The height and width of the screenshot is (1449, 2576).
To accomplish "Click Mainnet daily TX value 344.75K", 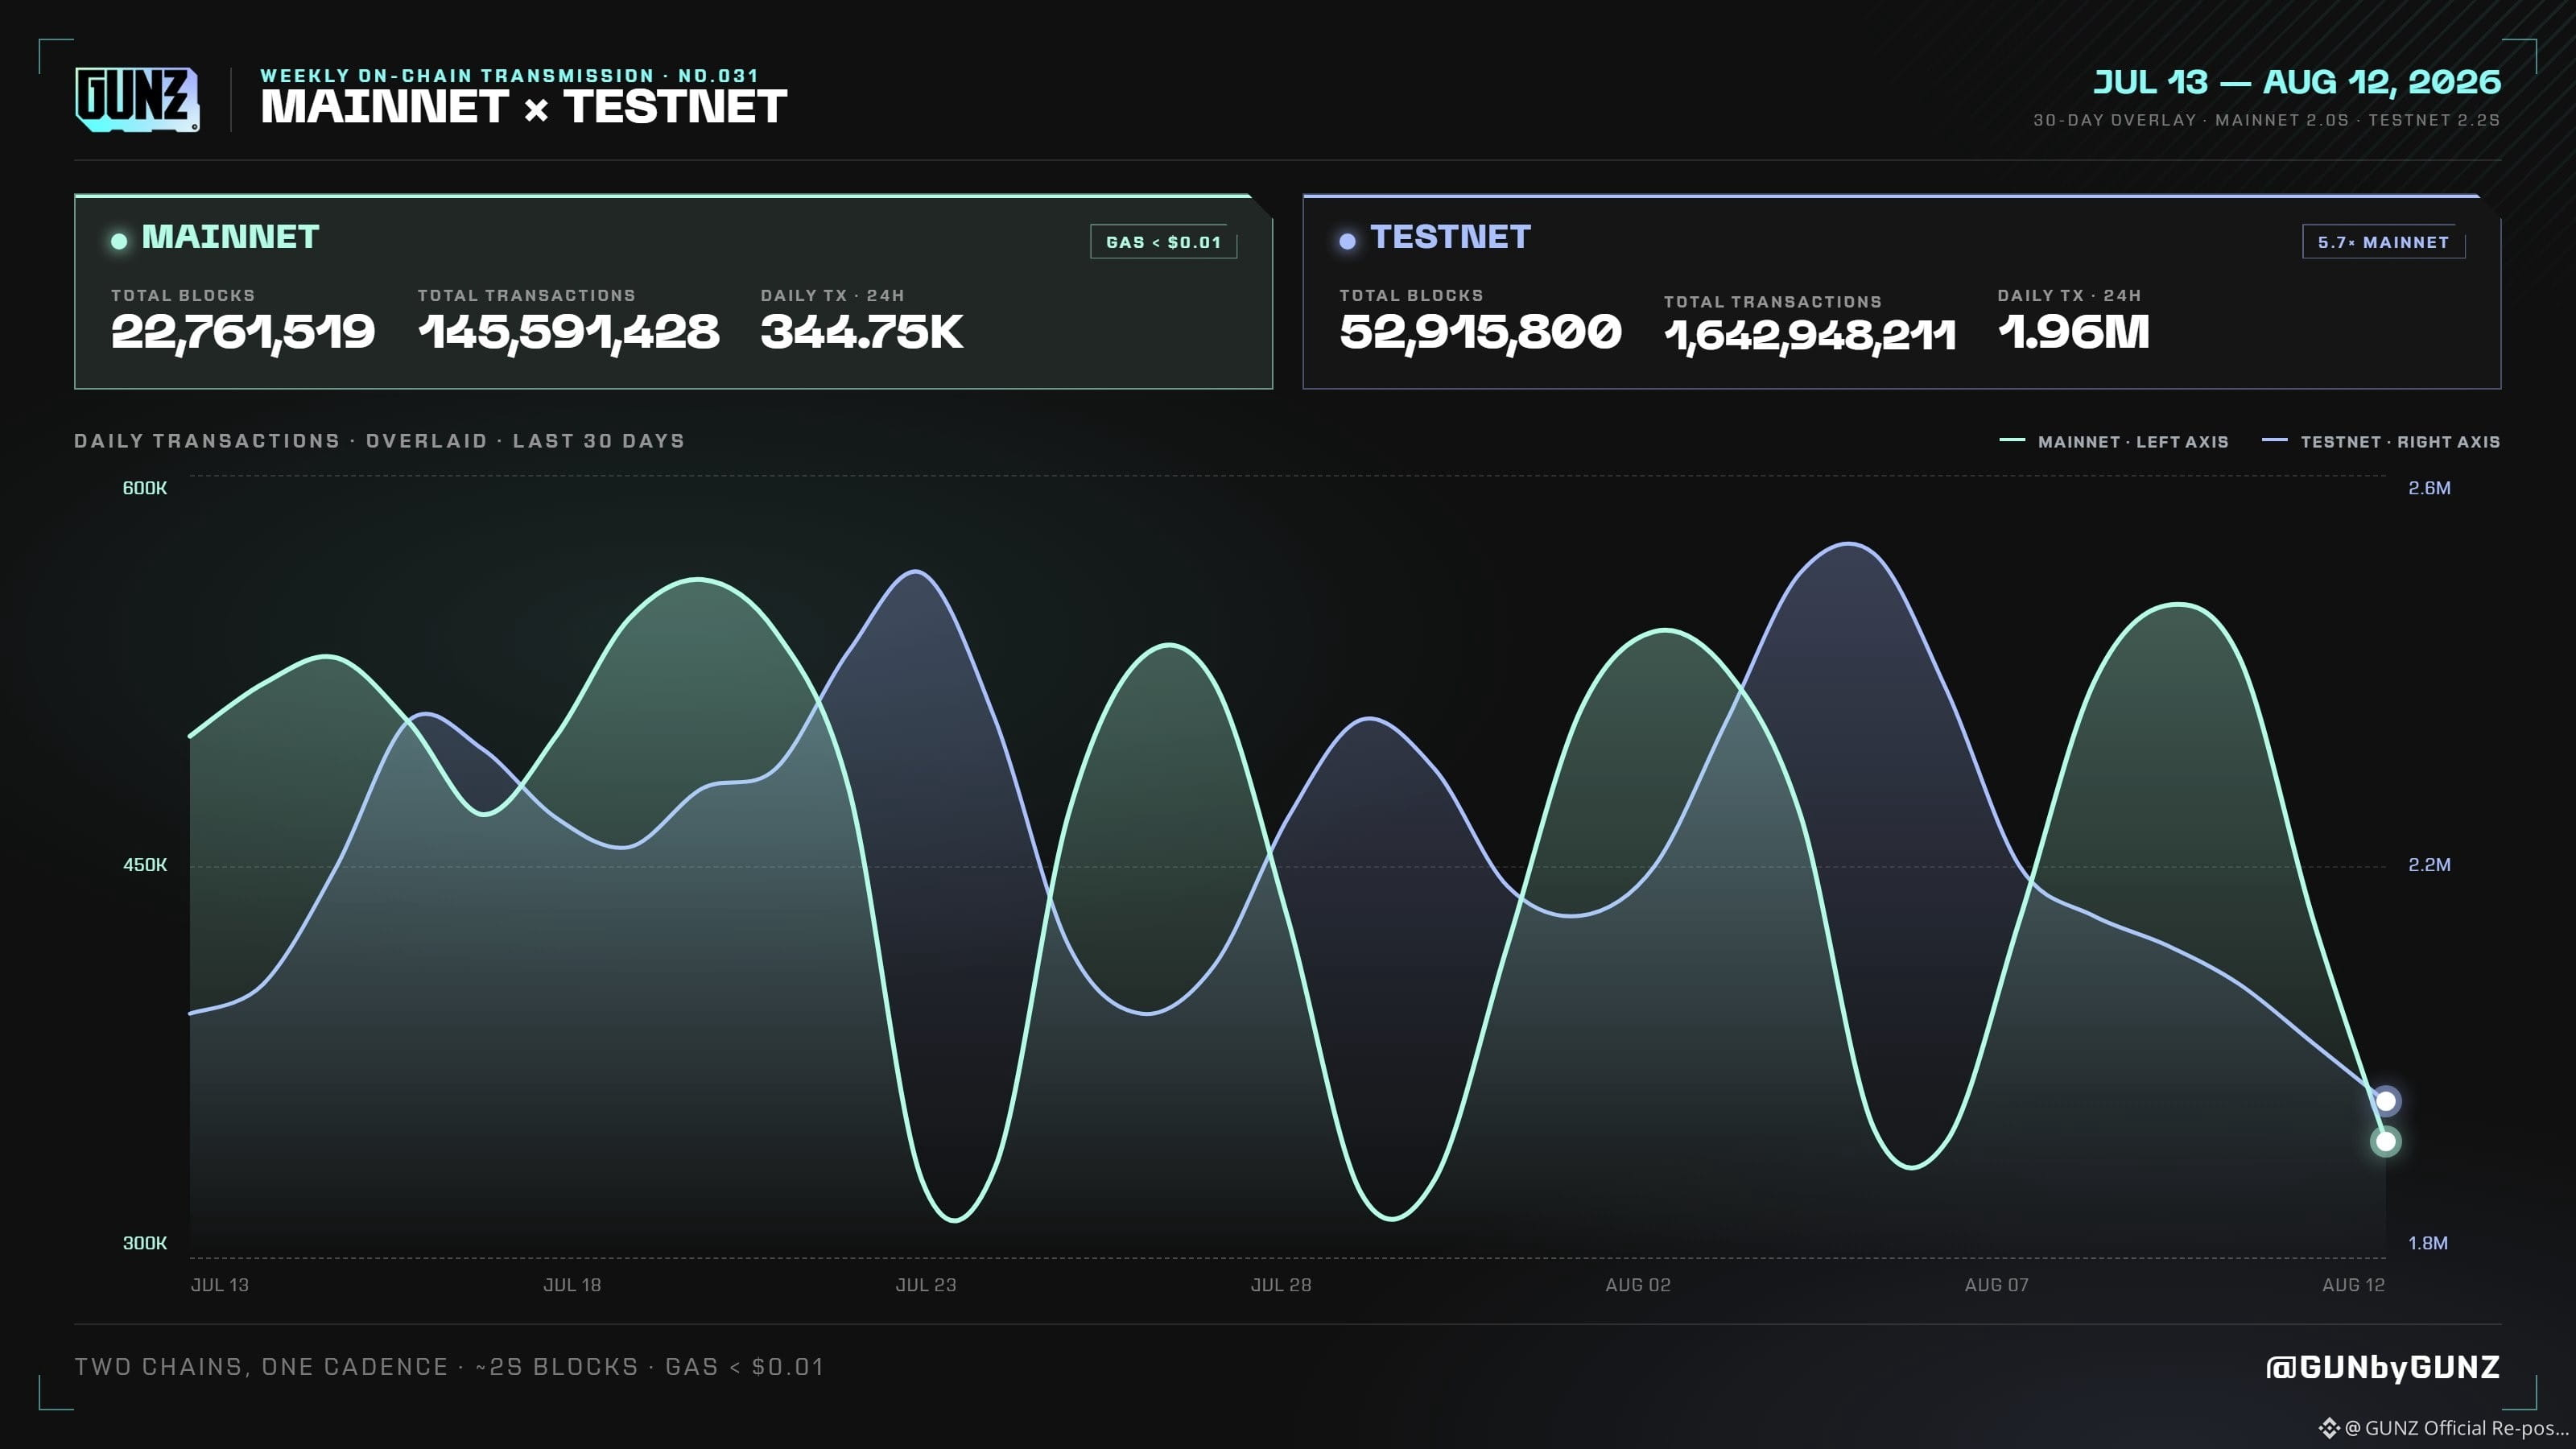I will (861, 332).
